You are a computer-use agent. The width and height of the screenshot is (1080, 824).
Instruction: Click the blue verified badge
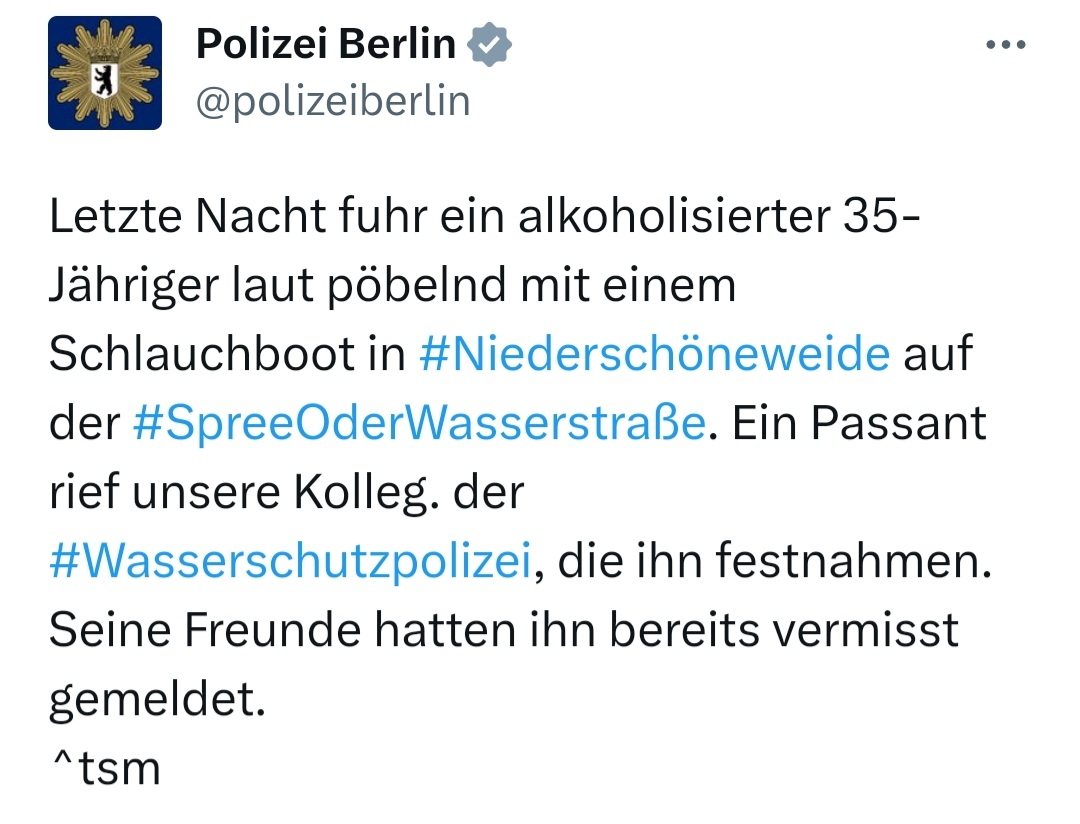[491, 44]
